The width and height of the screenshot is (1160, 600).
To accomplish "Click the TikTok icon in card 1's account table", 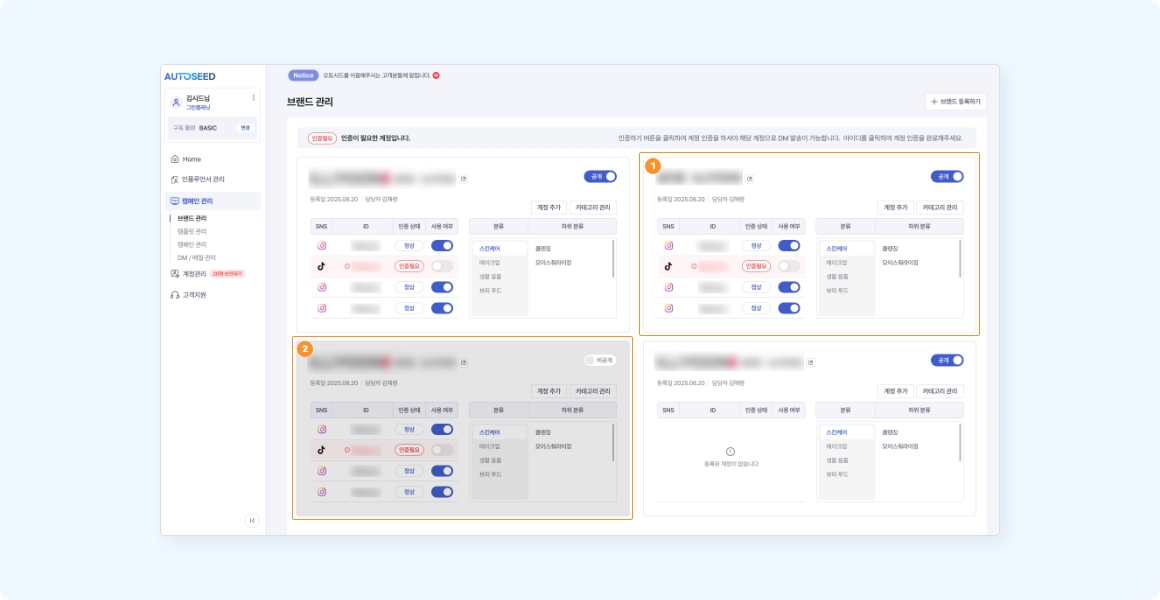I will pos(668,266).
